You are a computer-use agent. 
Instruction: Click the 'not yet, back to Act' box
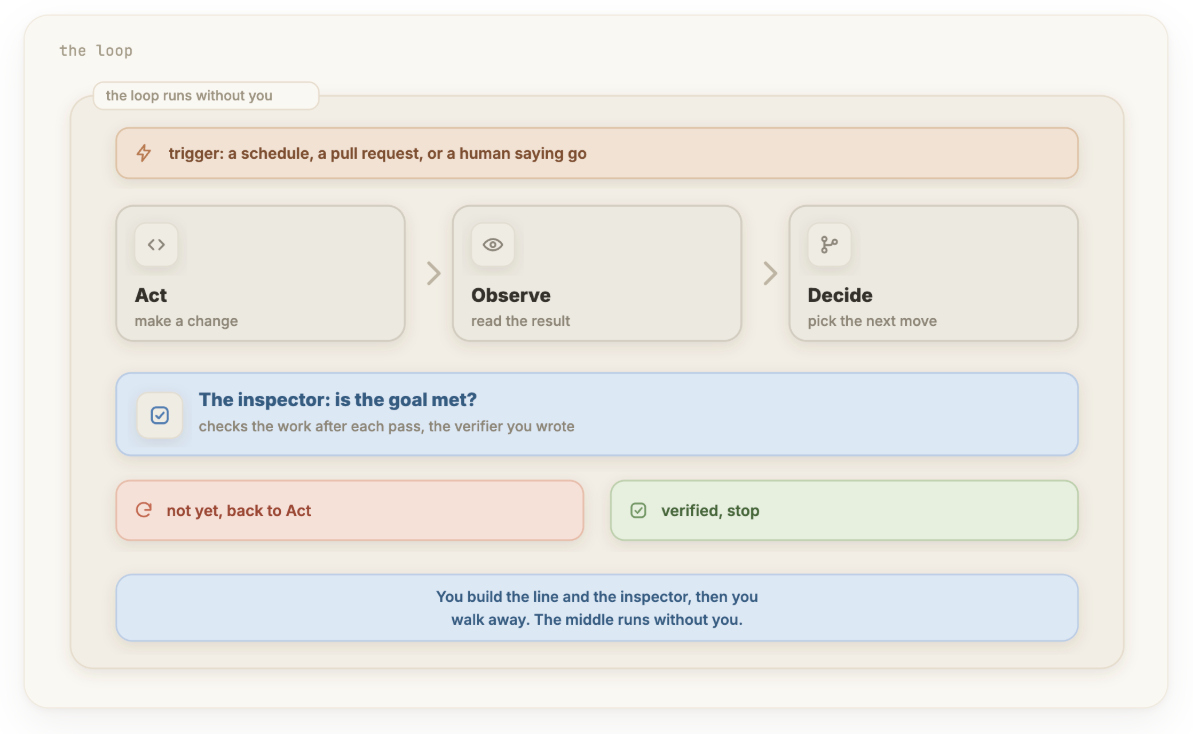(350, 510)
